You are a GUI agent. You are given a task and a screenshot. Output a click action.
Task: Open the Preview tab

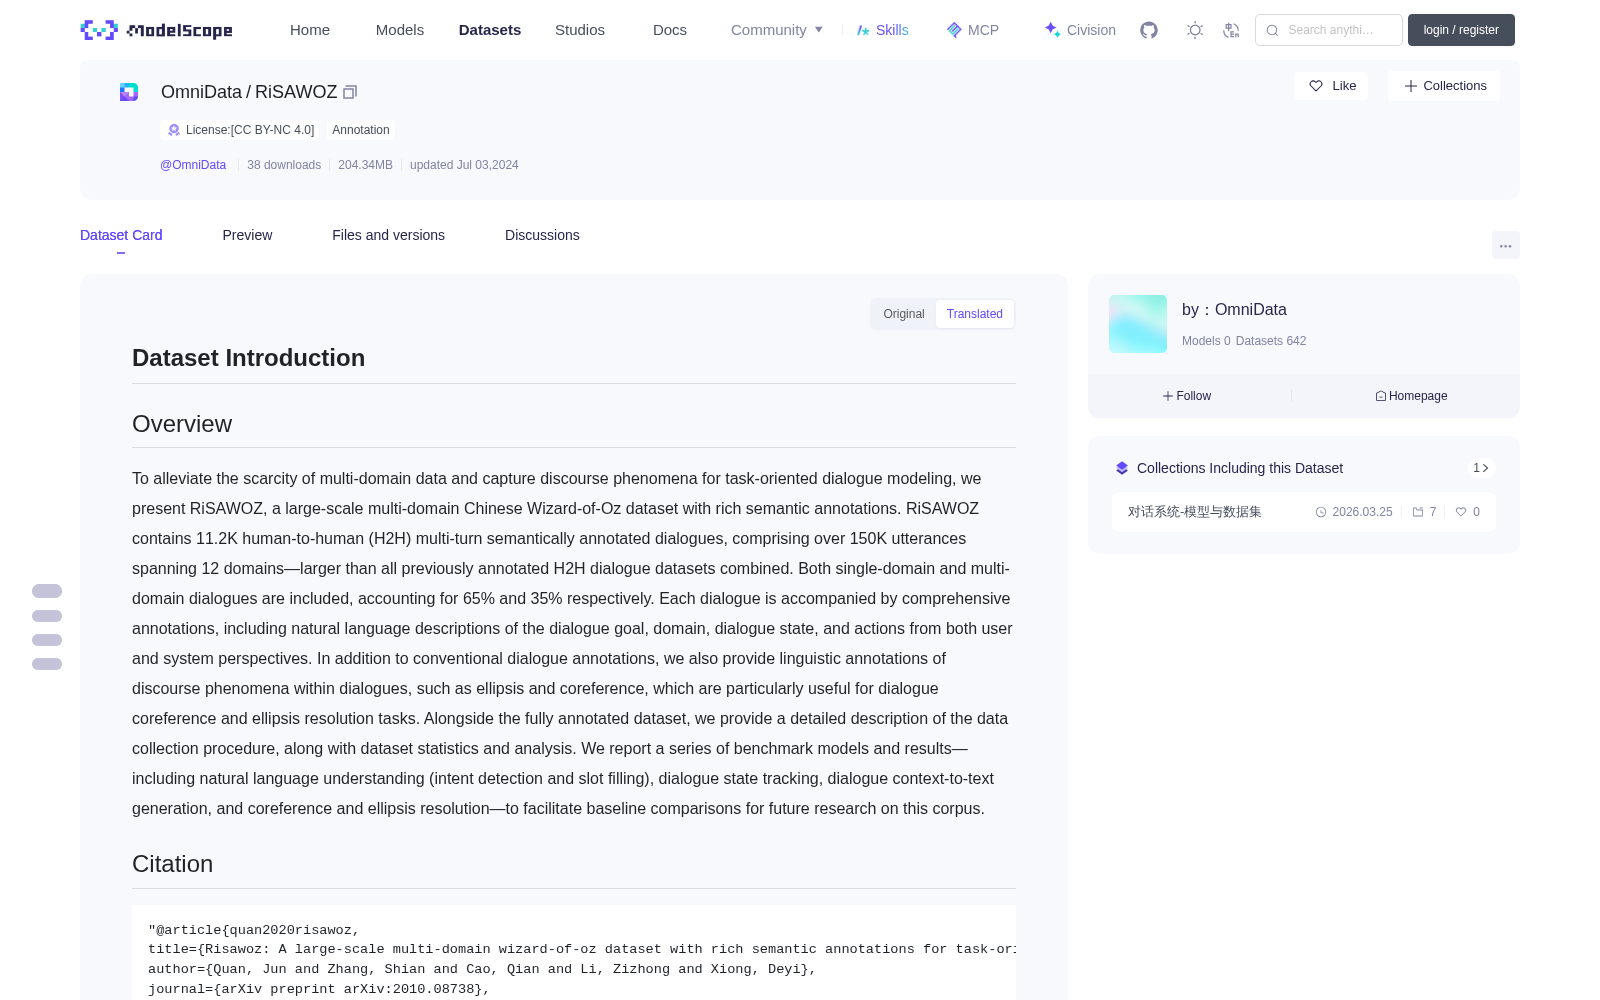[x=247, y=235]
